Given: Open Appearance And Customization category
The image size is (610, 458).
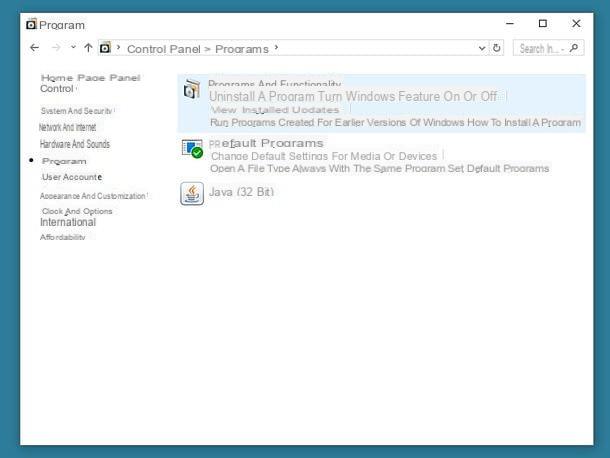Looking at the screenshot, I should tap(93, 196).
